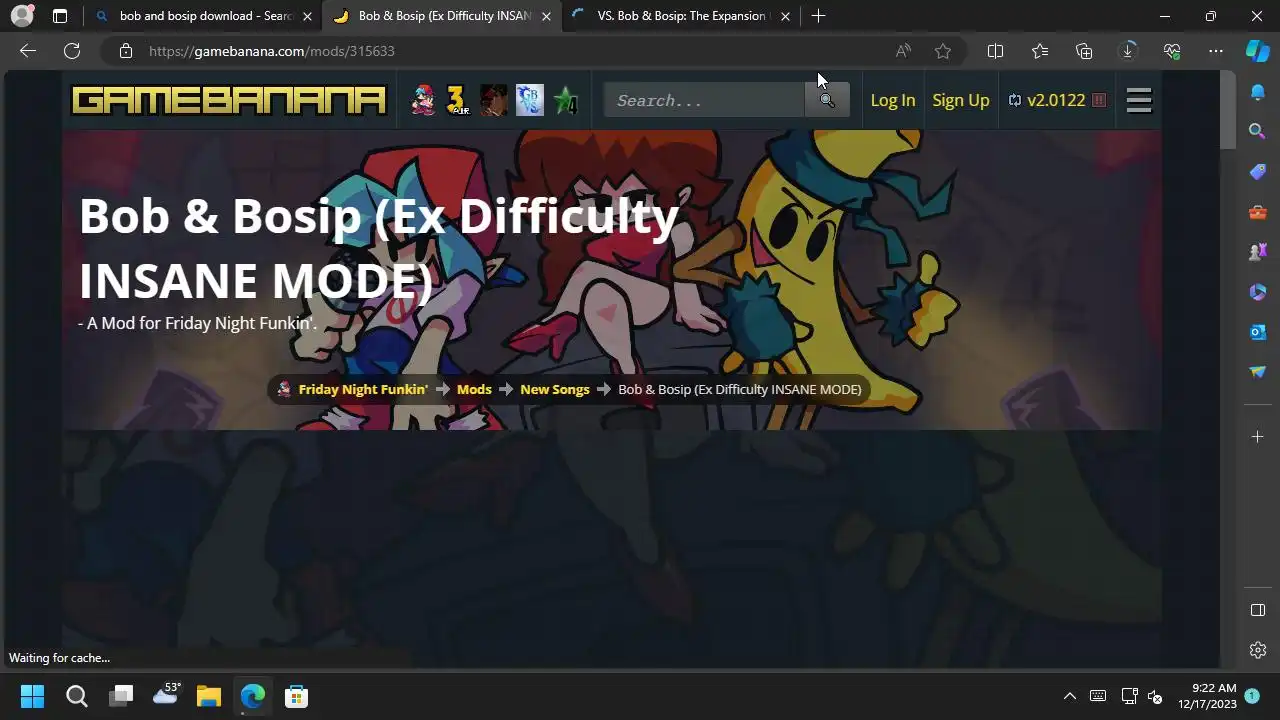Close the VS. Bob & Bosip Expansion tab
Image resolution: width=1280 pixels, height=720 pixels.
(785, 16)
